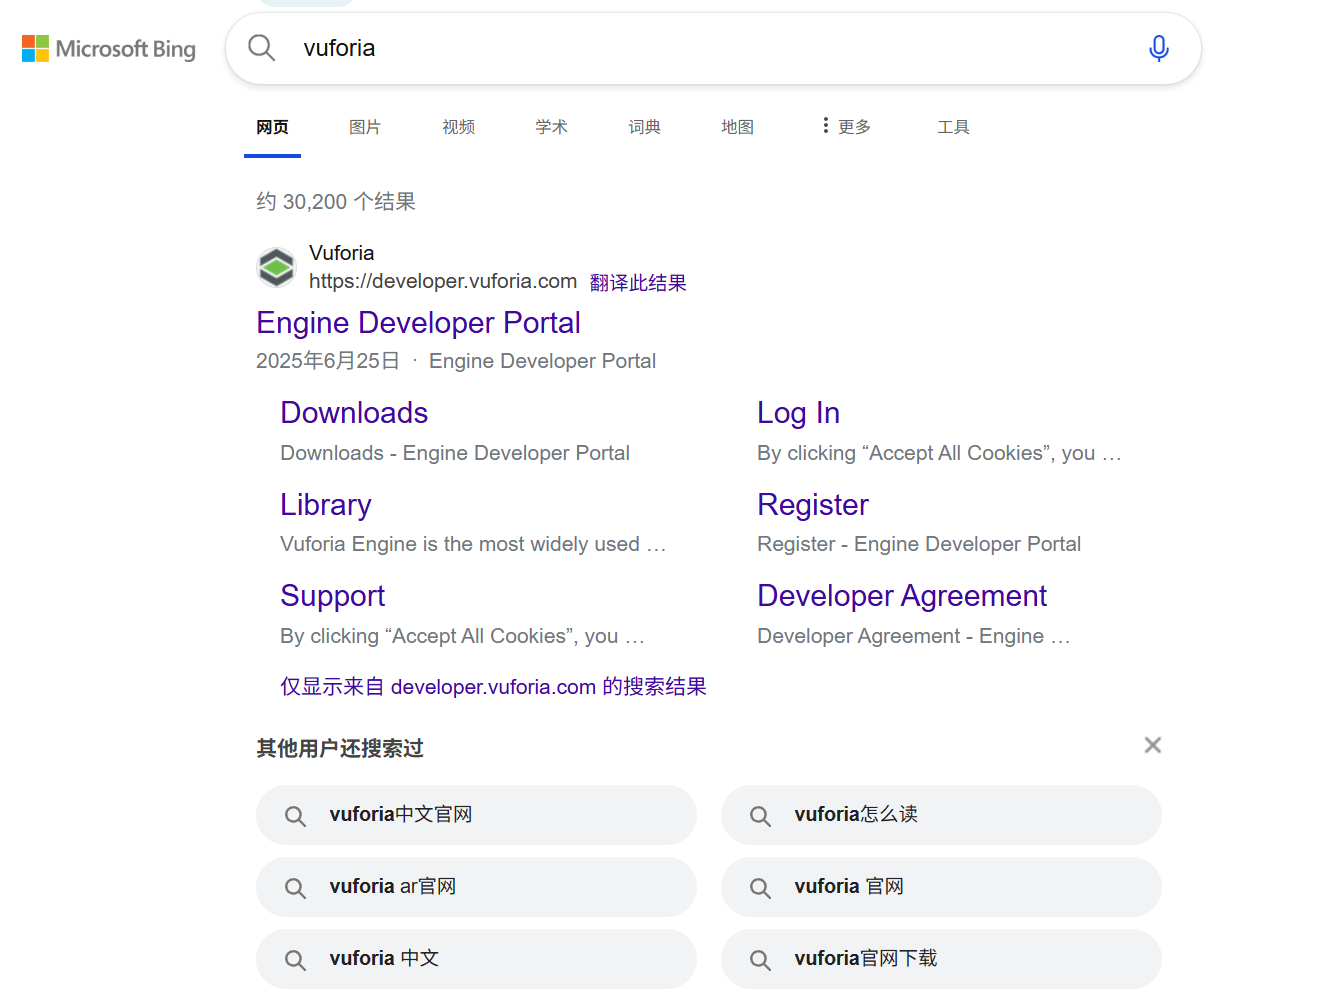Click the search magnifier icon in search box
The image size is (1329, 1002).
[x=262, y=48]
